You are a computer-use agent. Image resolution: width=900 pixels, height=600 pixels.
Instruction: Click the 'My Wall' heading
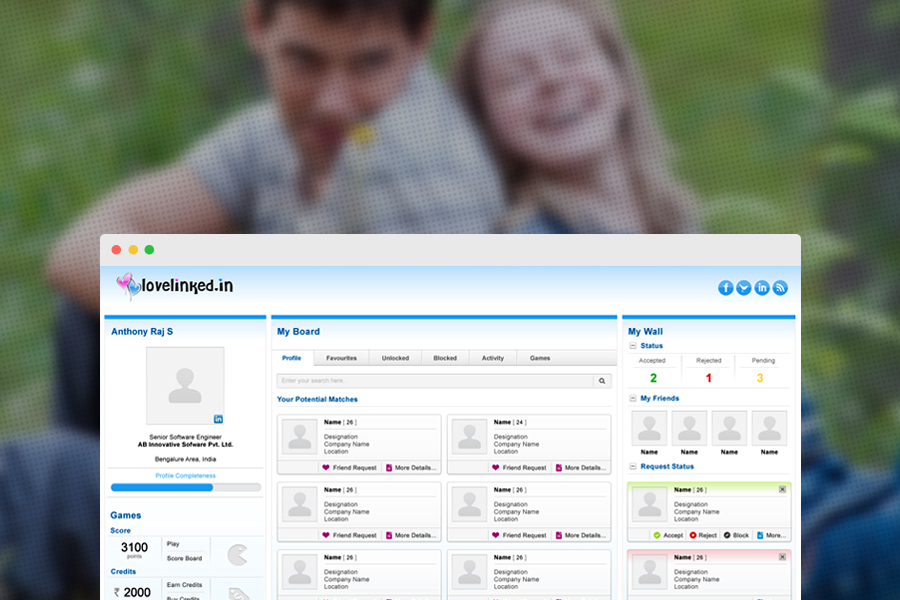(x=645, y=331)
